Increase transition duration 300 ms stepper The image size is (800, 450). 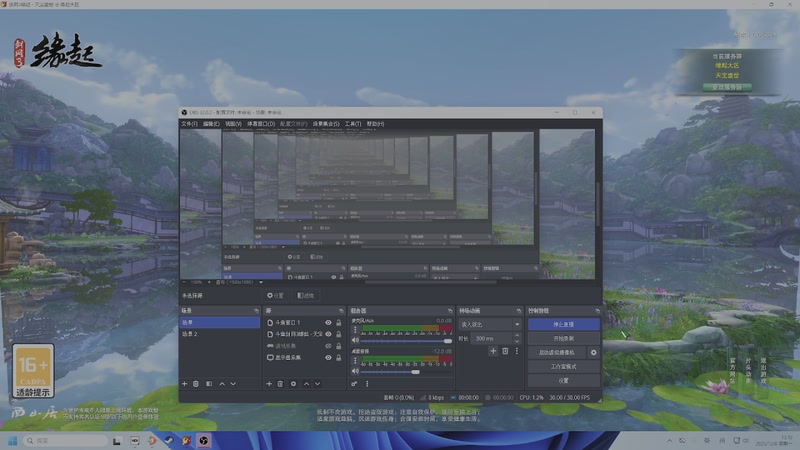tap(517, 336)
